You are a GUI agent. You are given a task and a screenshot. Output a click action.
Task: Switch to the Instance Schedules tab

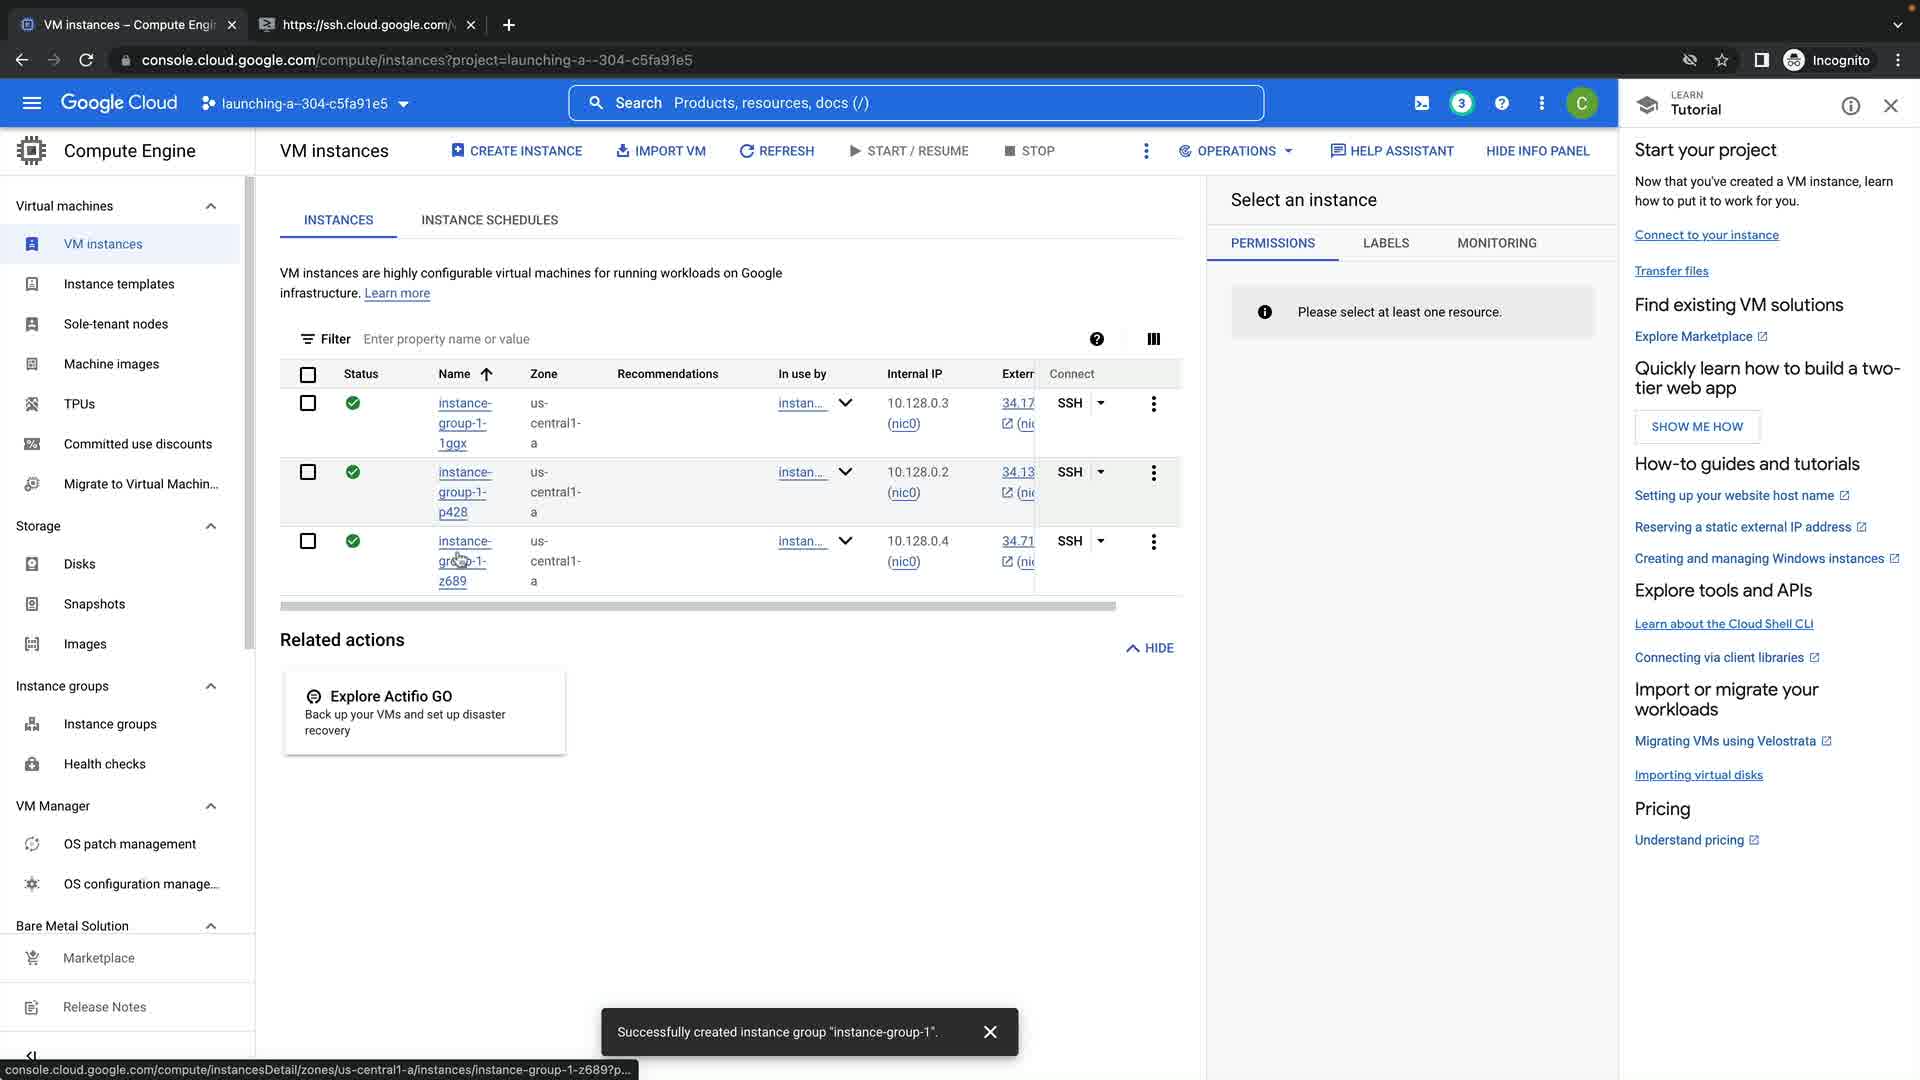[x=489, y=220]
